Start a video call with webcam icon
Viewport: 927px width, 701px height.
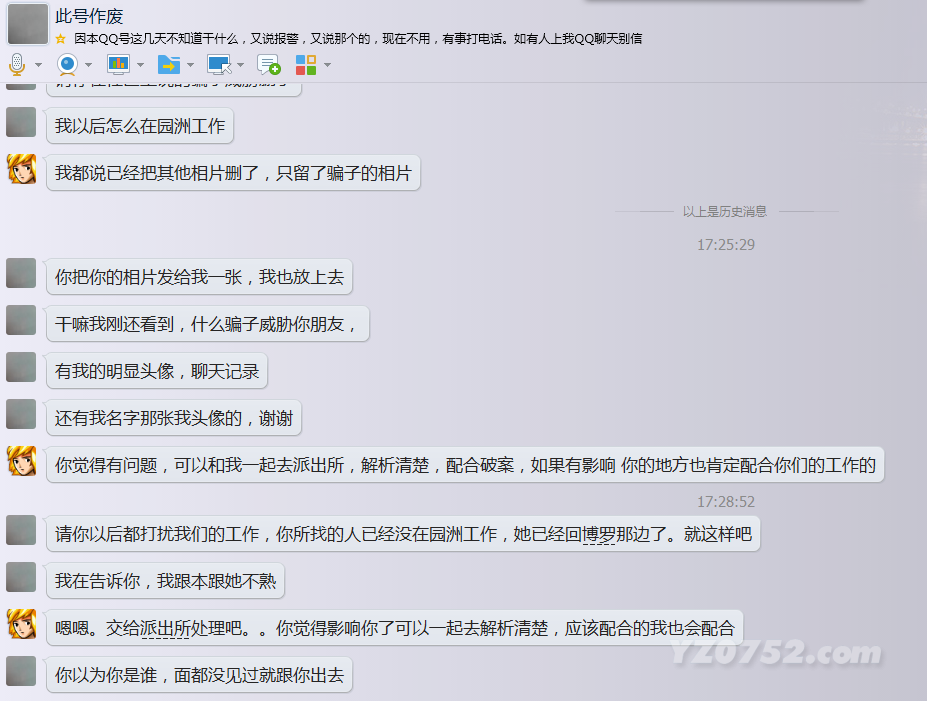[x=67, y=65]
